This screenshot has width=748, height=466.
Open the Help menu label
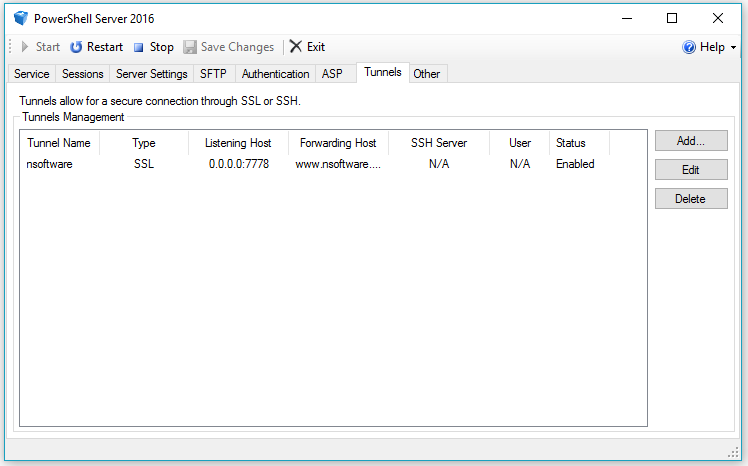click(x=712, y=47)
